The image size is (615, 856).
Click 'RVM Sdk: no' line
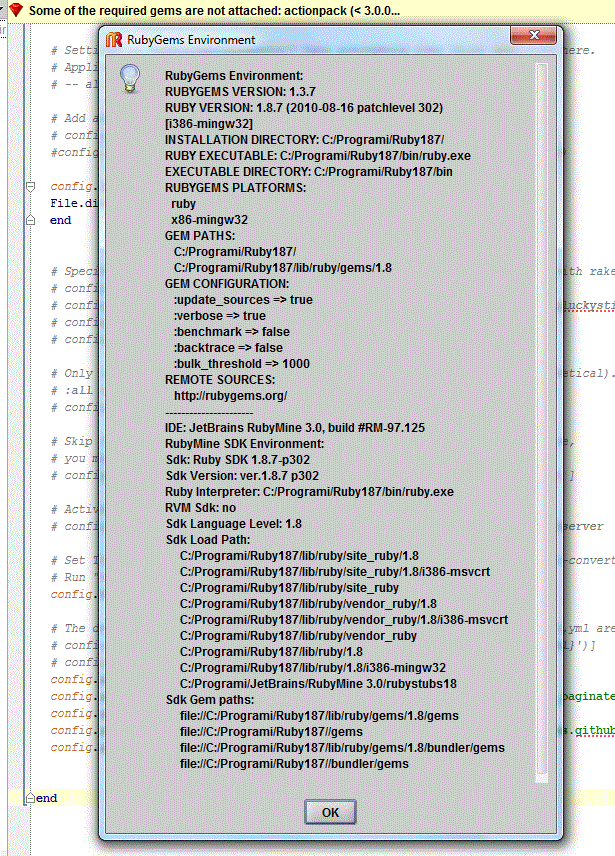coord(201,508)
